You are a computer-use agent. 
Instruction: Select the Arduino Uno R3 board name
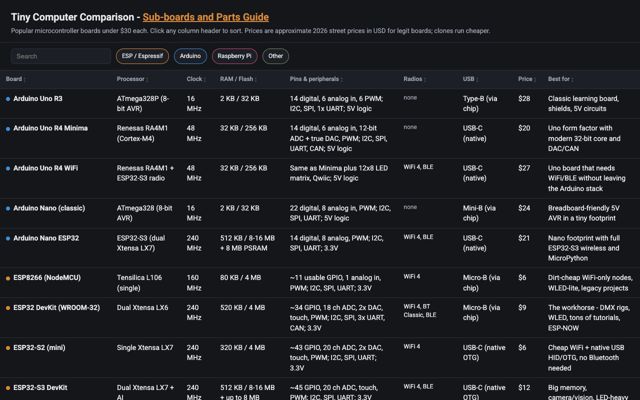38,98
